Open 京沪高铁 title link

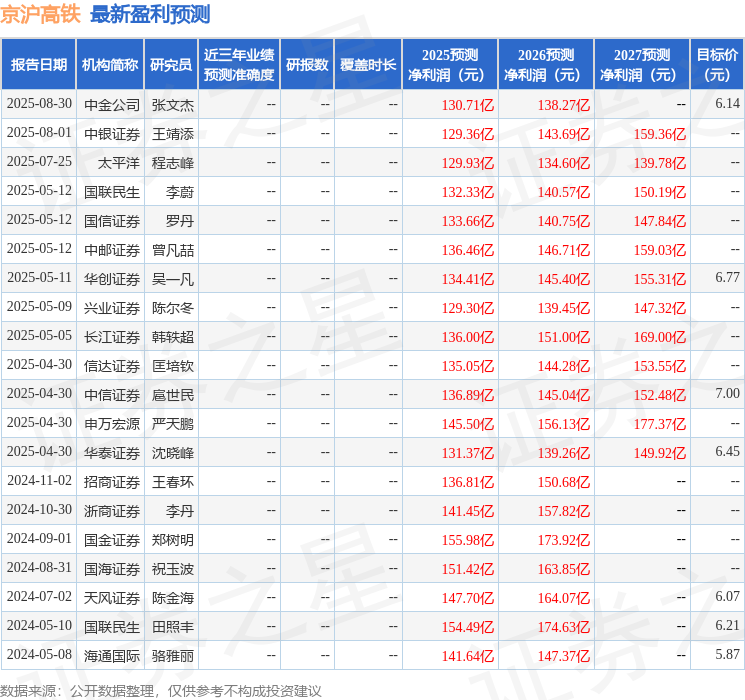coord(40,14)
